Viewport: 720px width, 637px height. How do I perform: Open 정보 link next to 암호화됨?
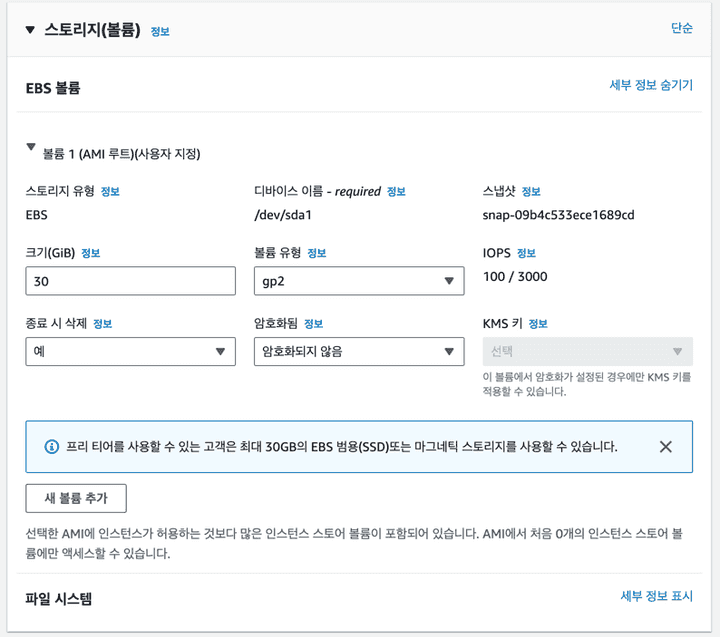[x=313, y=324]
